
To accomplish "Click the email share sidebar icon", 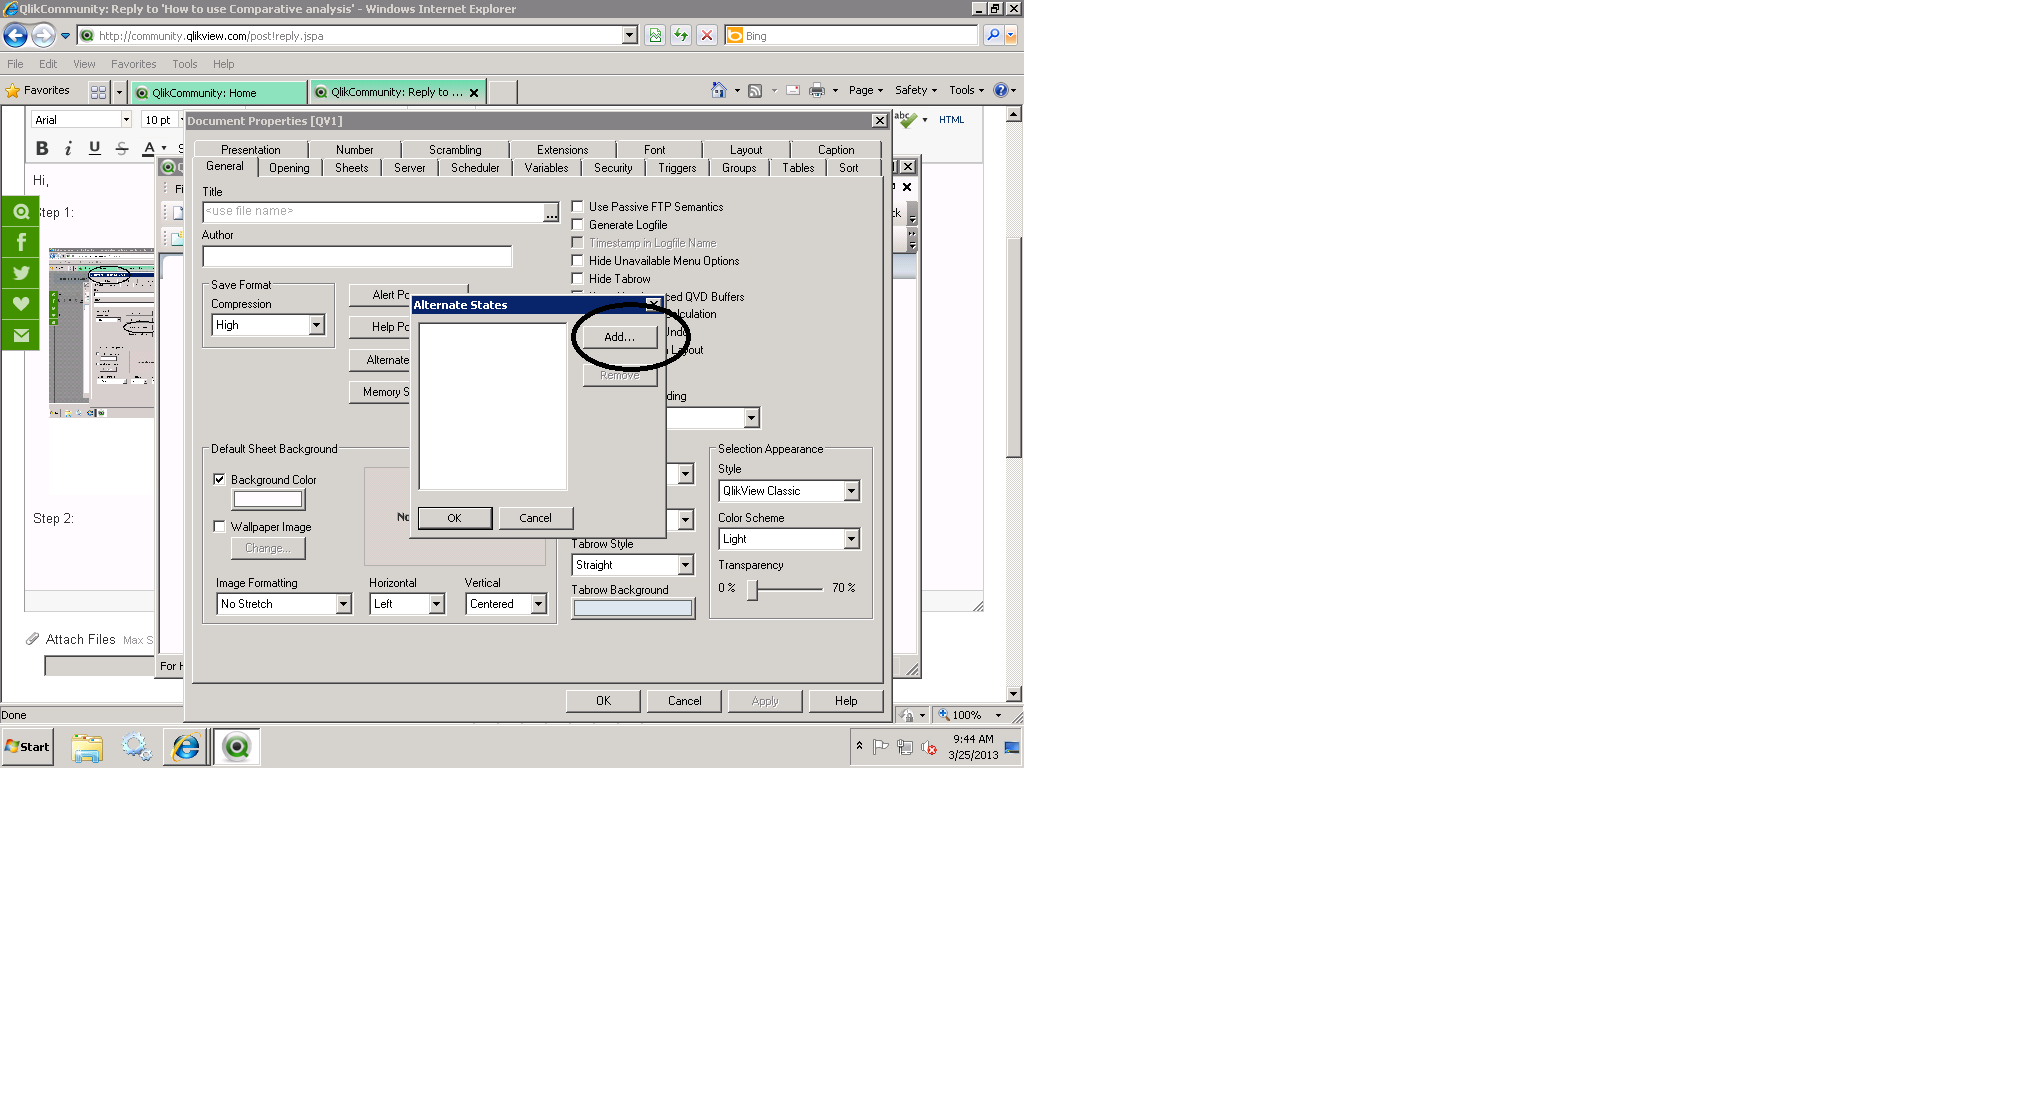I will click(20, 335).
